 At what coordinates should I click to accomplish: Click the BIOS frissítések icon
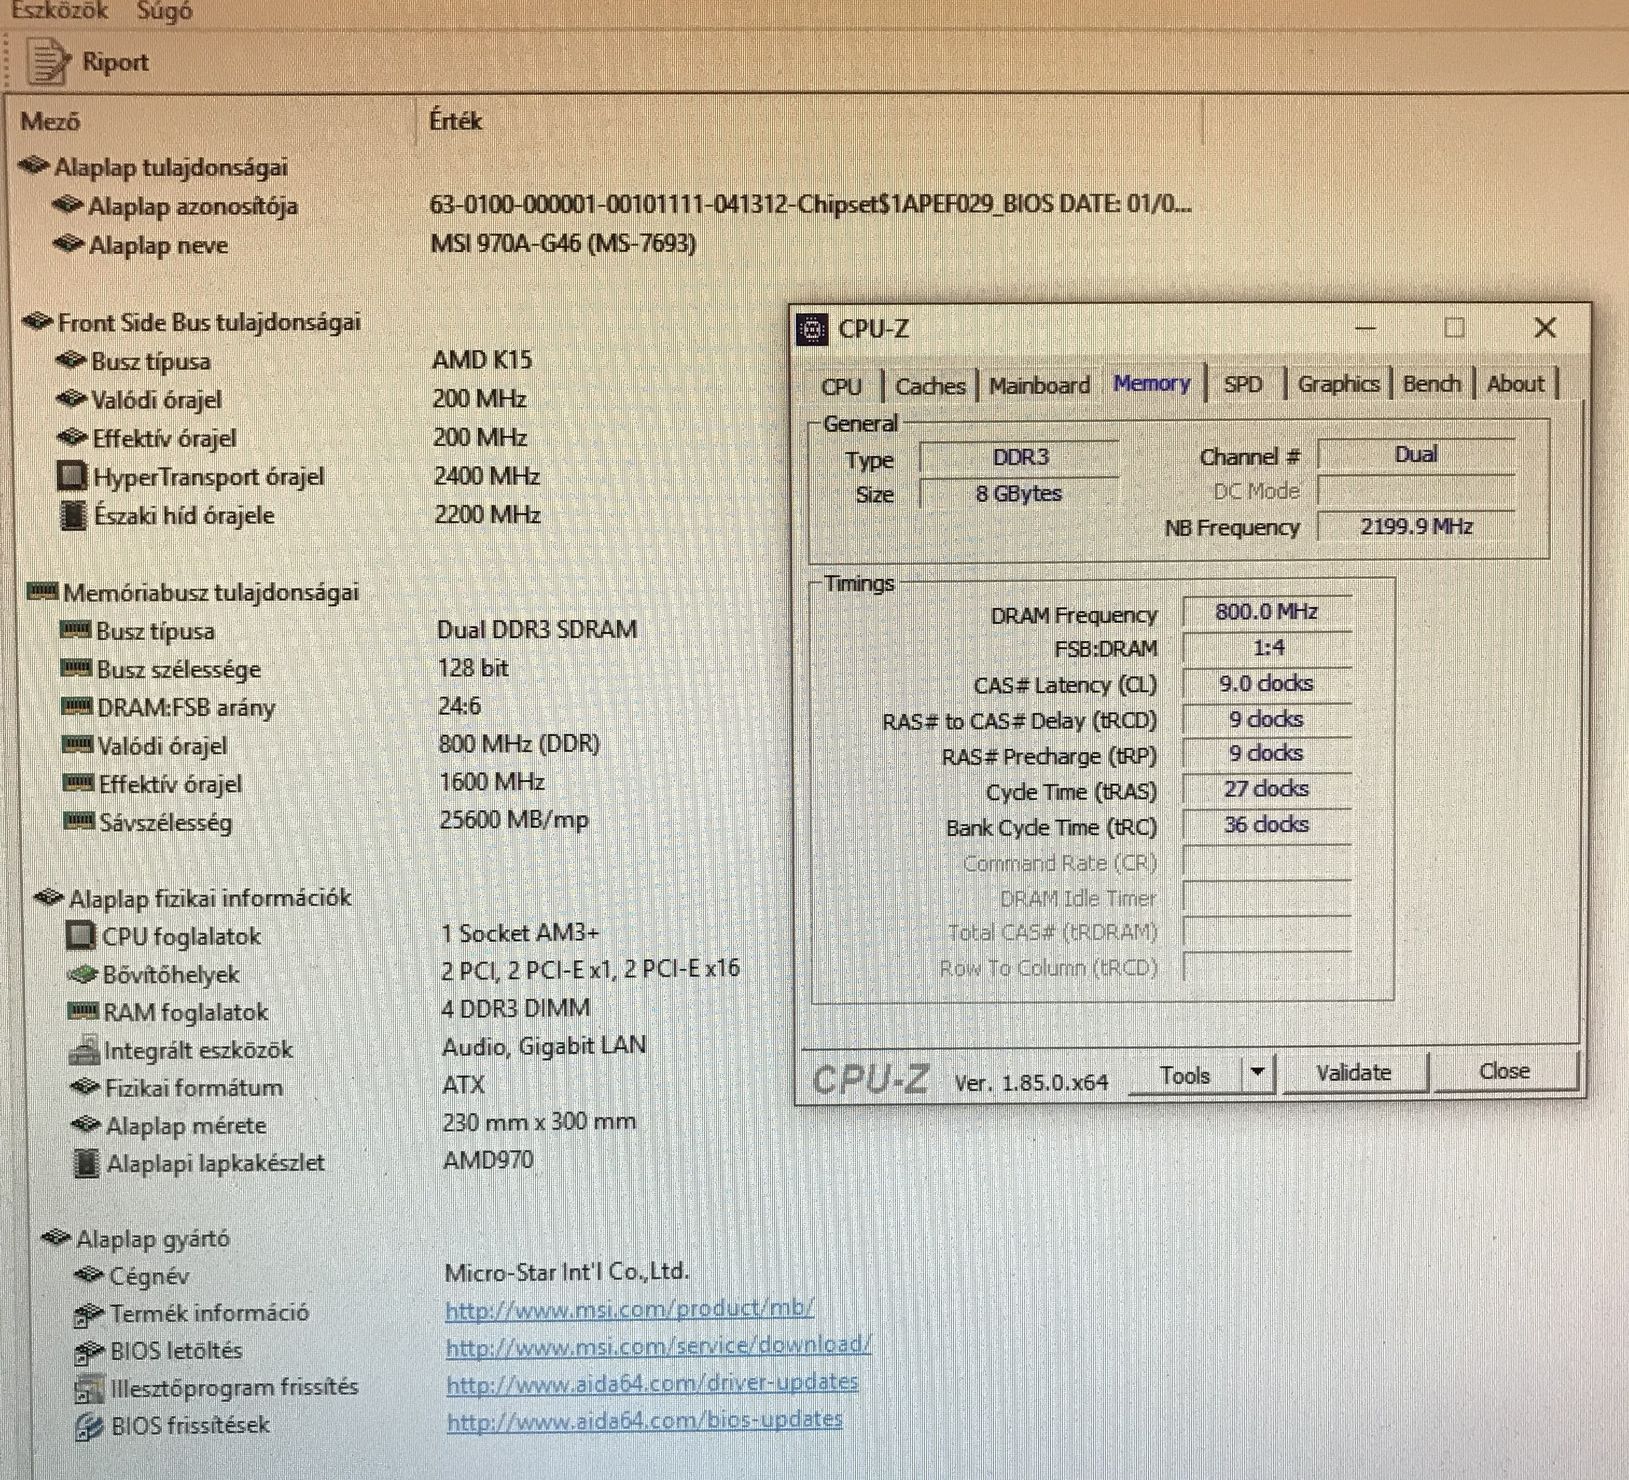(x=90, y=1427)
